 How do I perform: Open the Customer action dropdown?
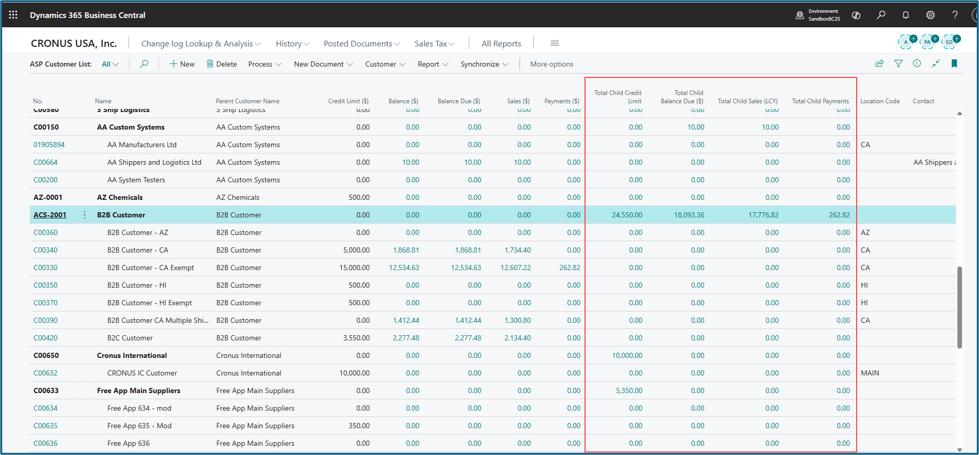coord(385,64)
